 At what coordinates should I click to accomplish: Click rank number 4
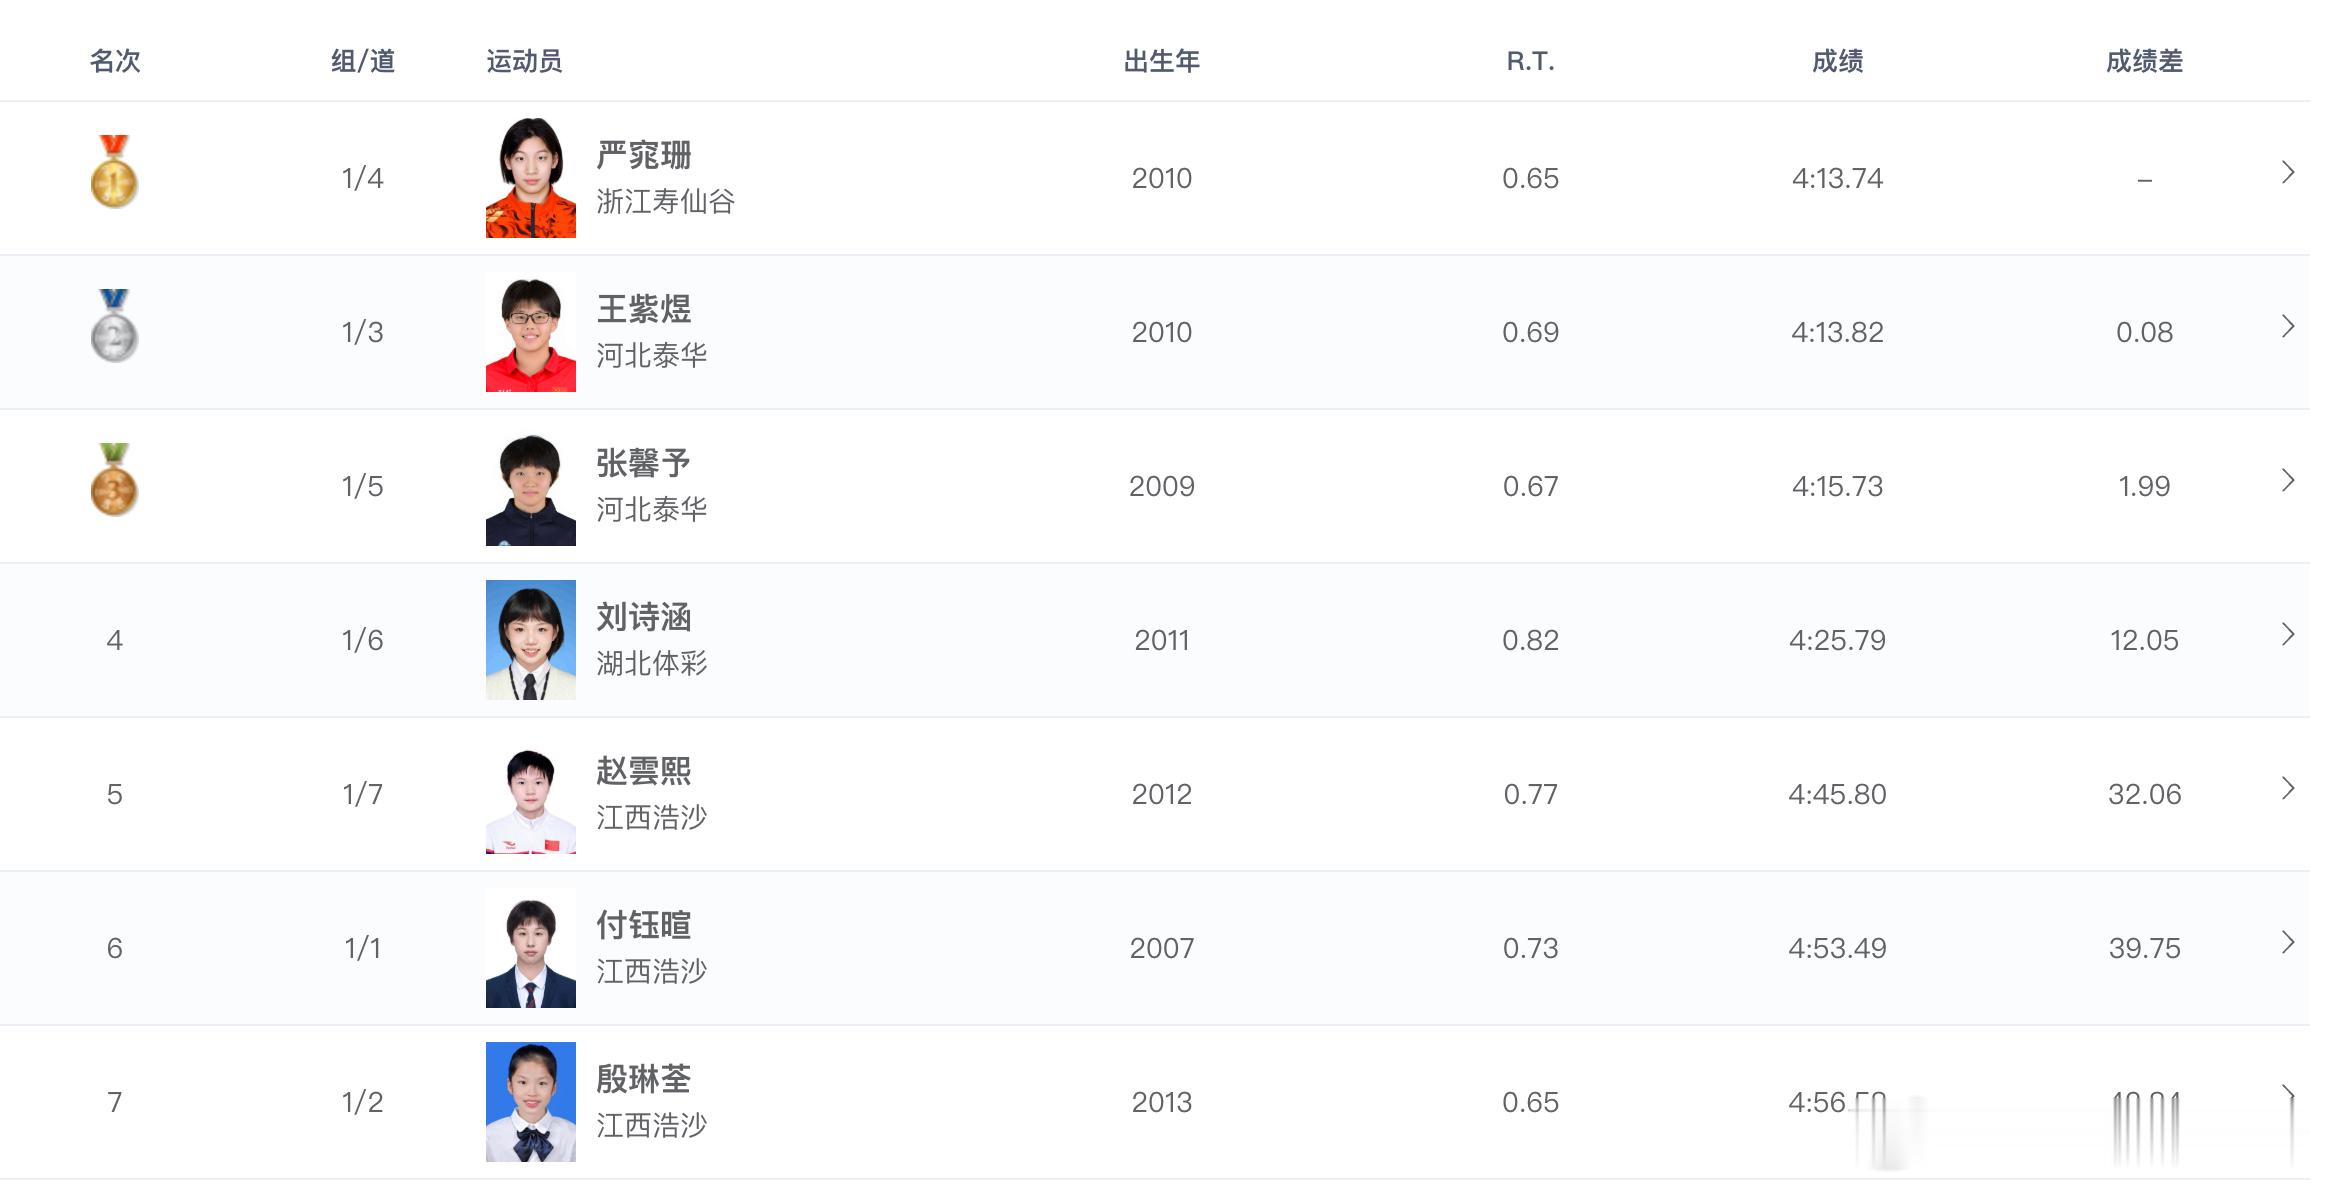pos(115,640)
